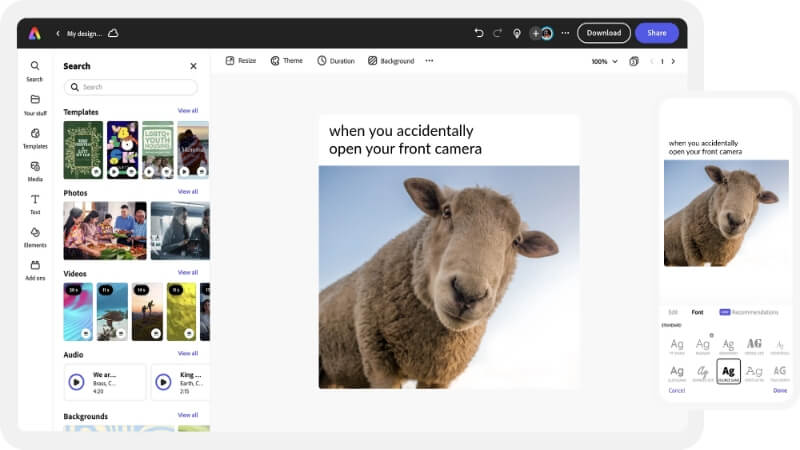
Task: Close the Search panel
Action: 193,66
